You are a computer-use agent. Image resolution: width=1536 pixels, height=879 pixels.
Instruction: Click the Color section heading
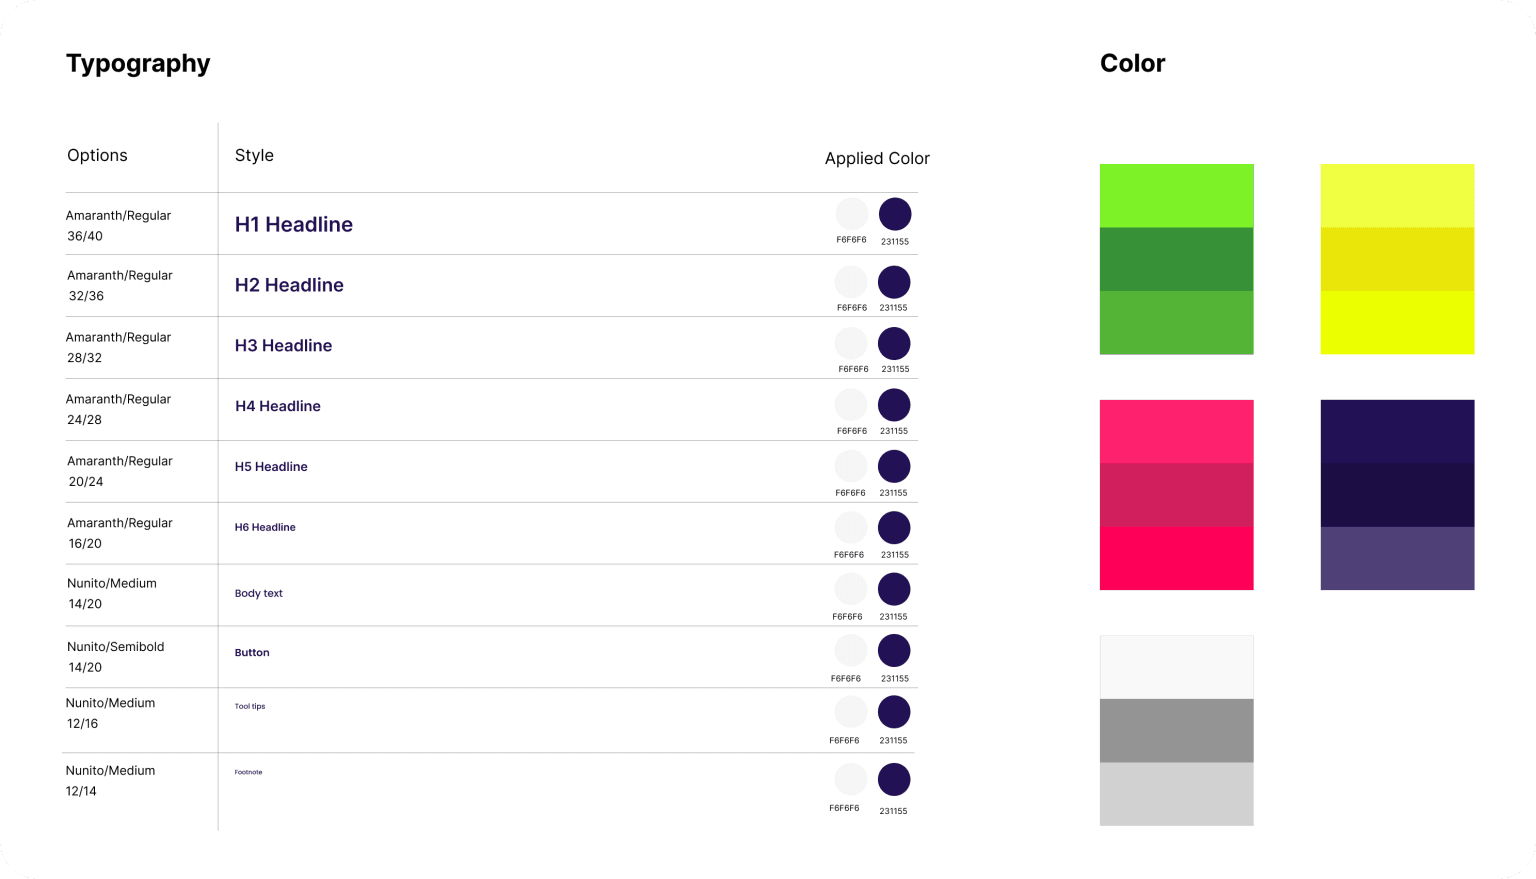pos(1132,64)
